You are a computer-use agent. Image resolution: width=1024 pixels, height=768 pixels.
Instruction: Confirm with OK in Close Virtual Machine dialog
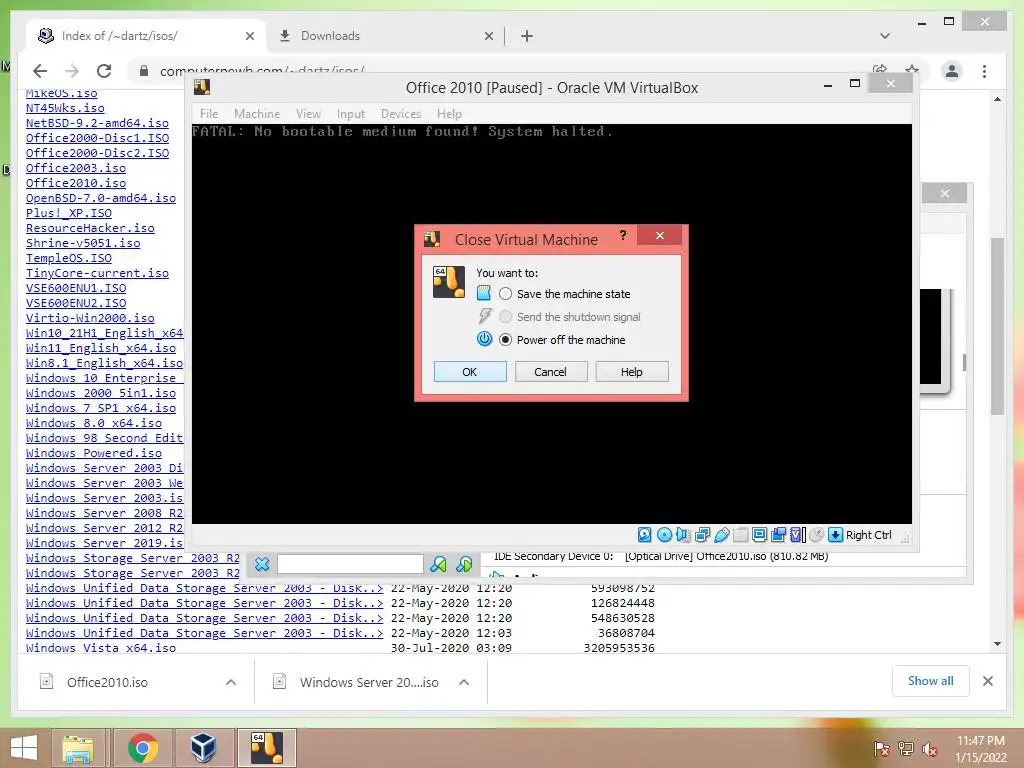pos(470,372)
